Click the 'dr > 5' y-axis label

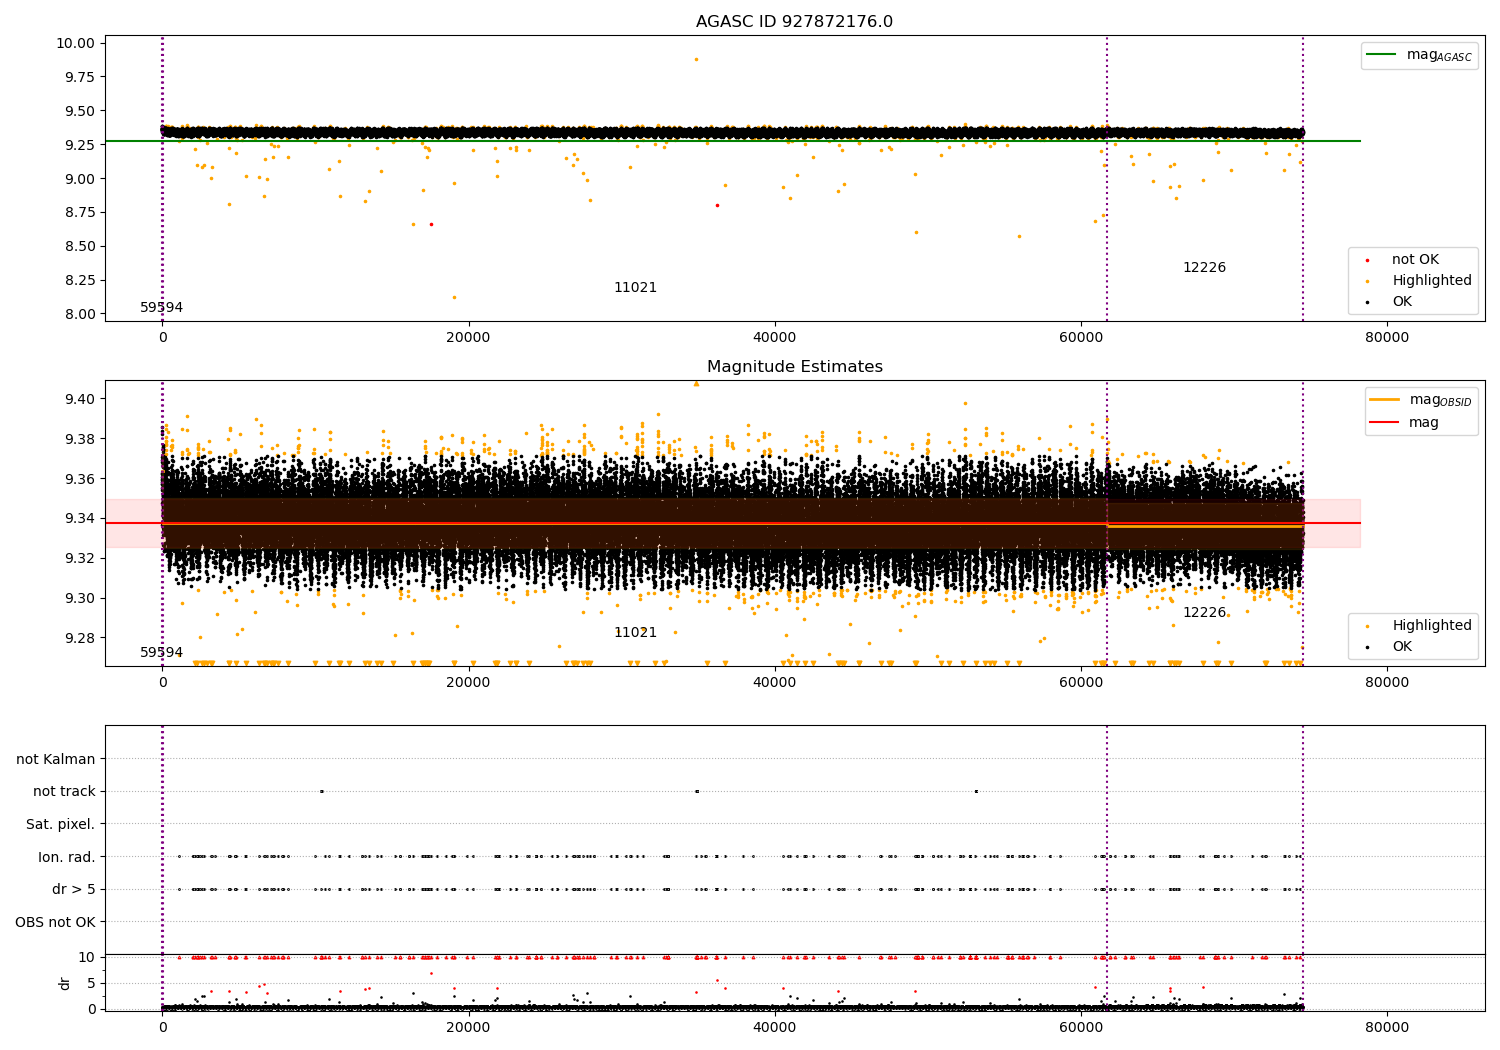click(73, 889)
